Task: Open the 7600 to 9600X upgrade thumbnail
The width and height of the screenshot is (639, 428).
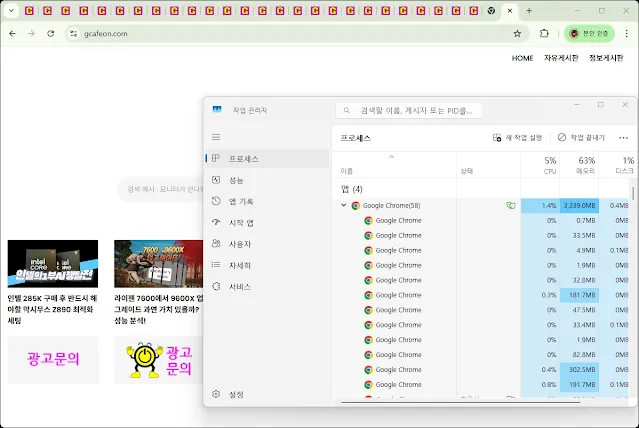Action: tap(159, 264)
